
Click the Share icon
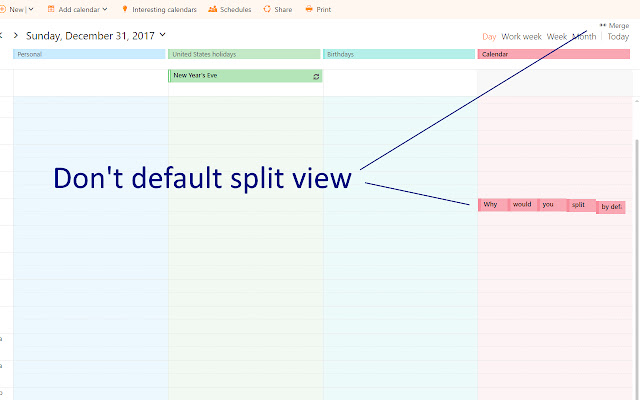[267, 9]
